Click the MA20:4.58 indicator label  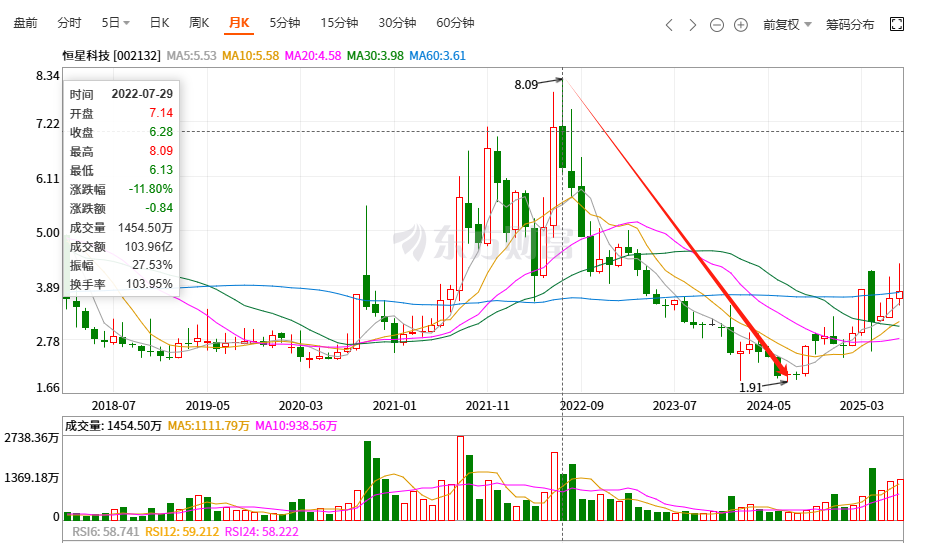pyautogui.click(x=313, y=55)
